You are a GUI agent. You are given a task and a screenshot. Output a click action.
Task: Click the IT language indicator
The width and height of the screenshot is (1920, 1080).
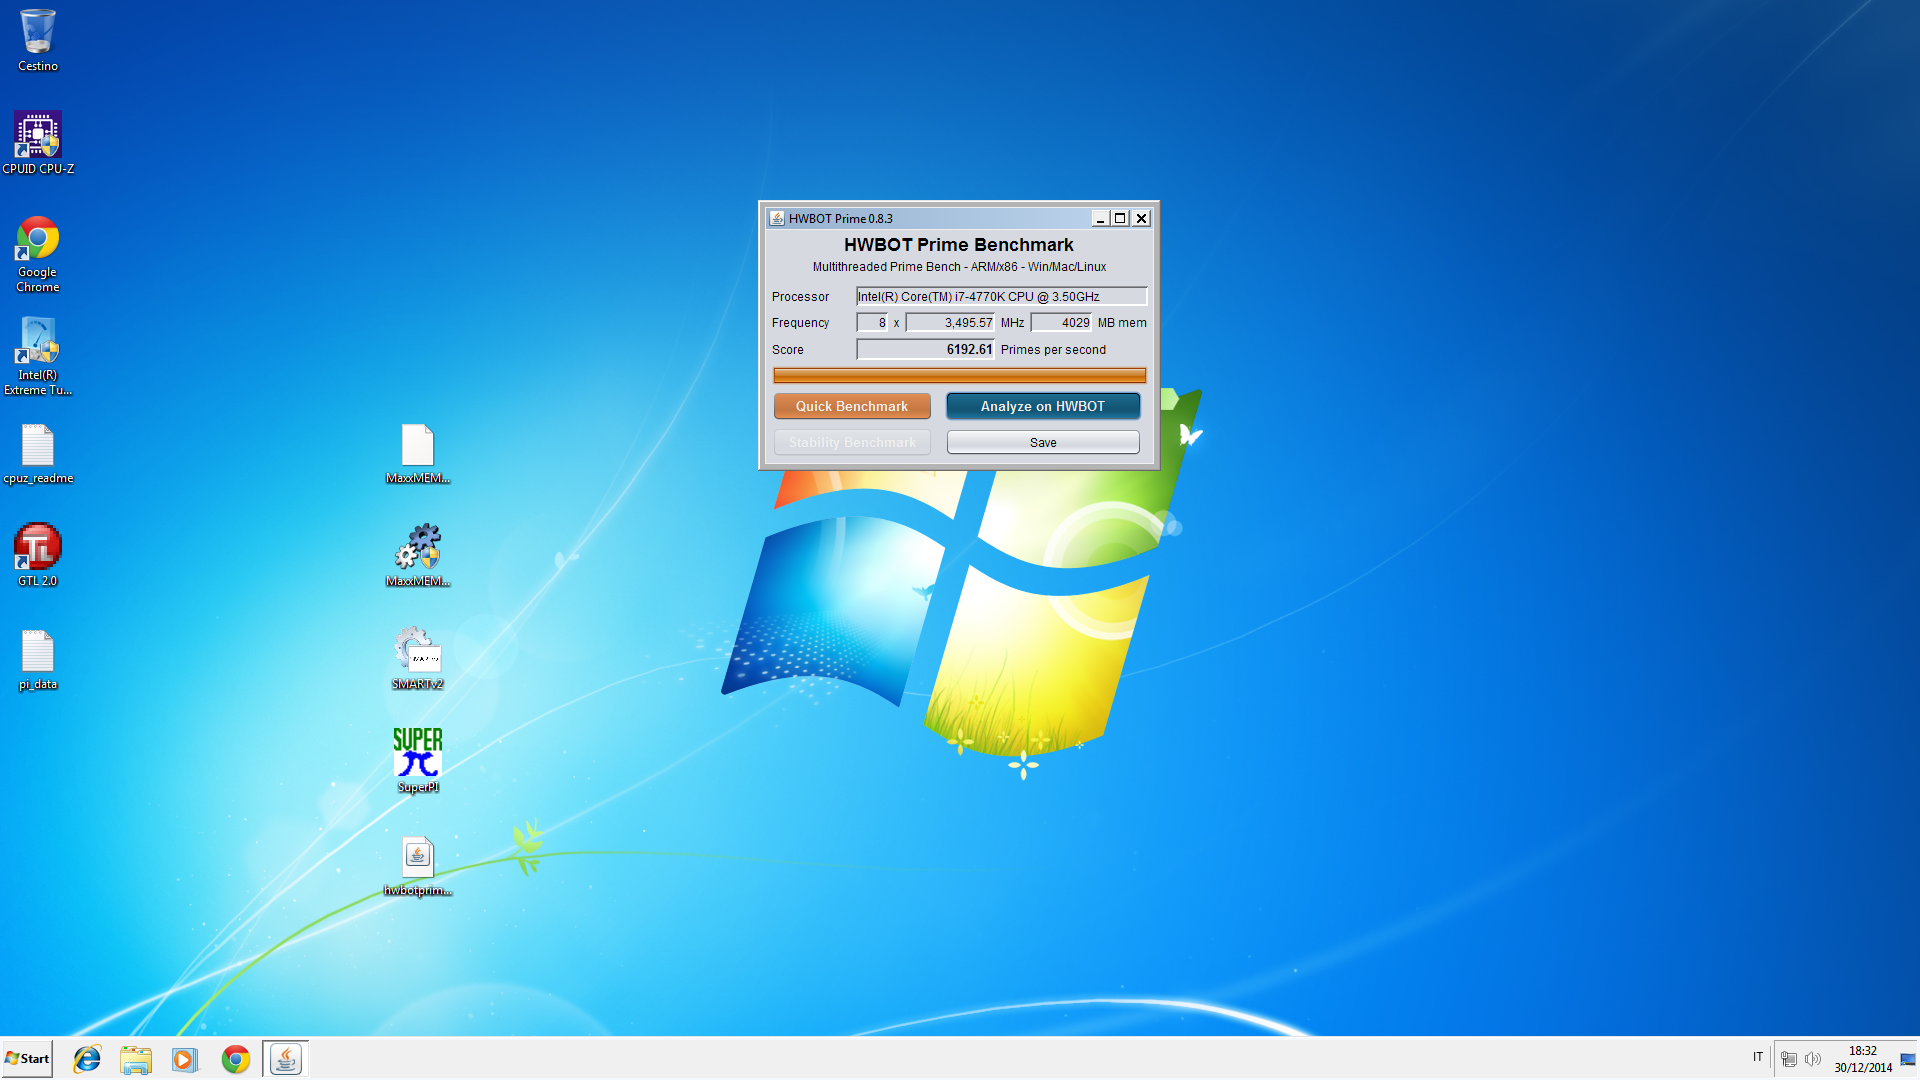pos(1758,1058)
